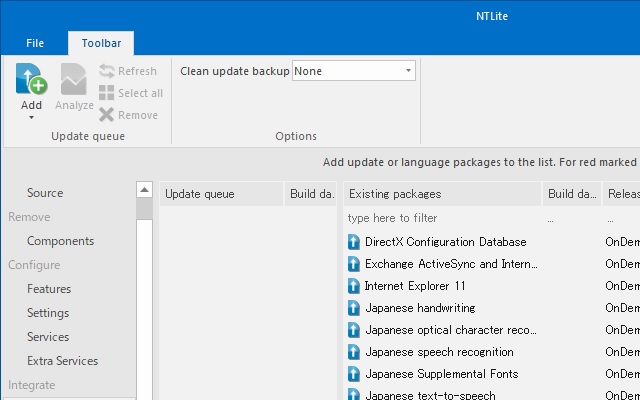Sort by the Update queue column header
640x400 pixels.
pyautogui.click(x=221, y=194)
